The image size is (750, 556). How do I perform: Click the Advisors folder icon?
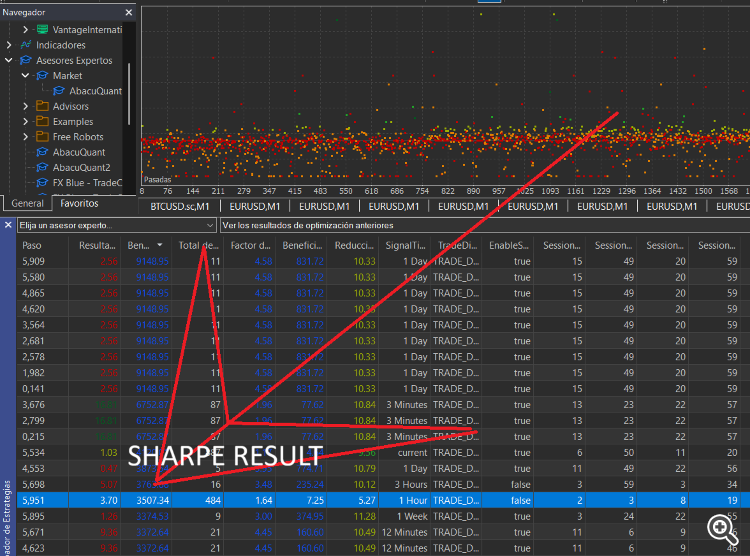tap(42, 106)
